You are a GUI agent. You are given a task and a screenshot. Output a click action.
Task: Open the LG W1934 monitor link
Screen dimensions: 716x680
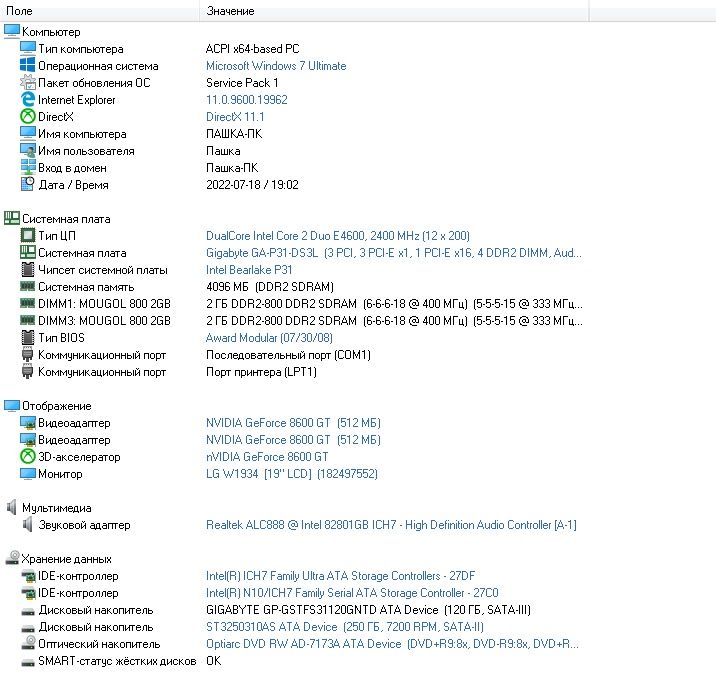[x=292, y=474]
